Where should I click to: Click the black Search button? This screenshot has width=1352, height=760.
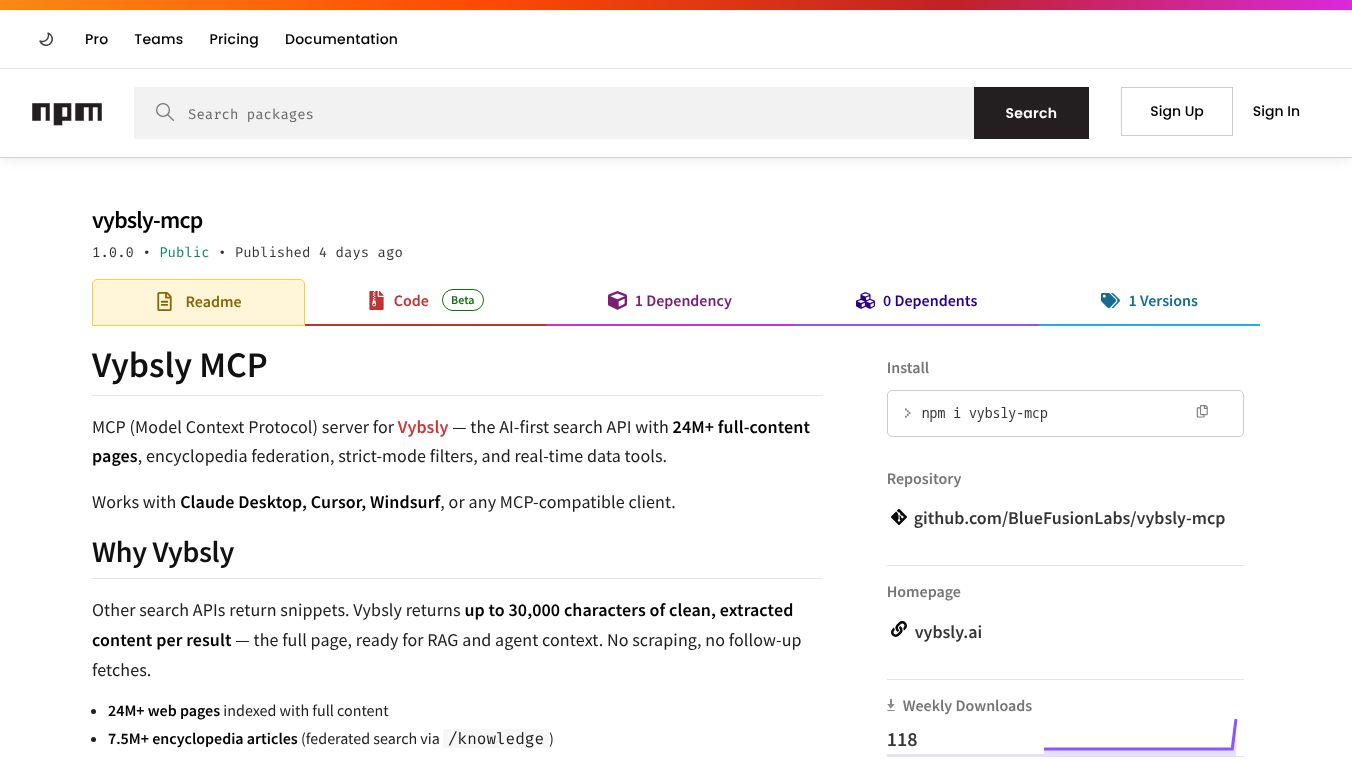[1031, 113]
